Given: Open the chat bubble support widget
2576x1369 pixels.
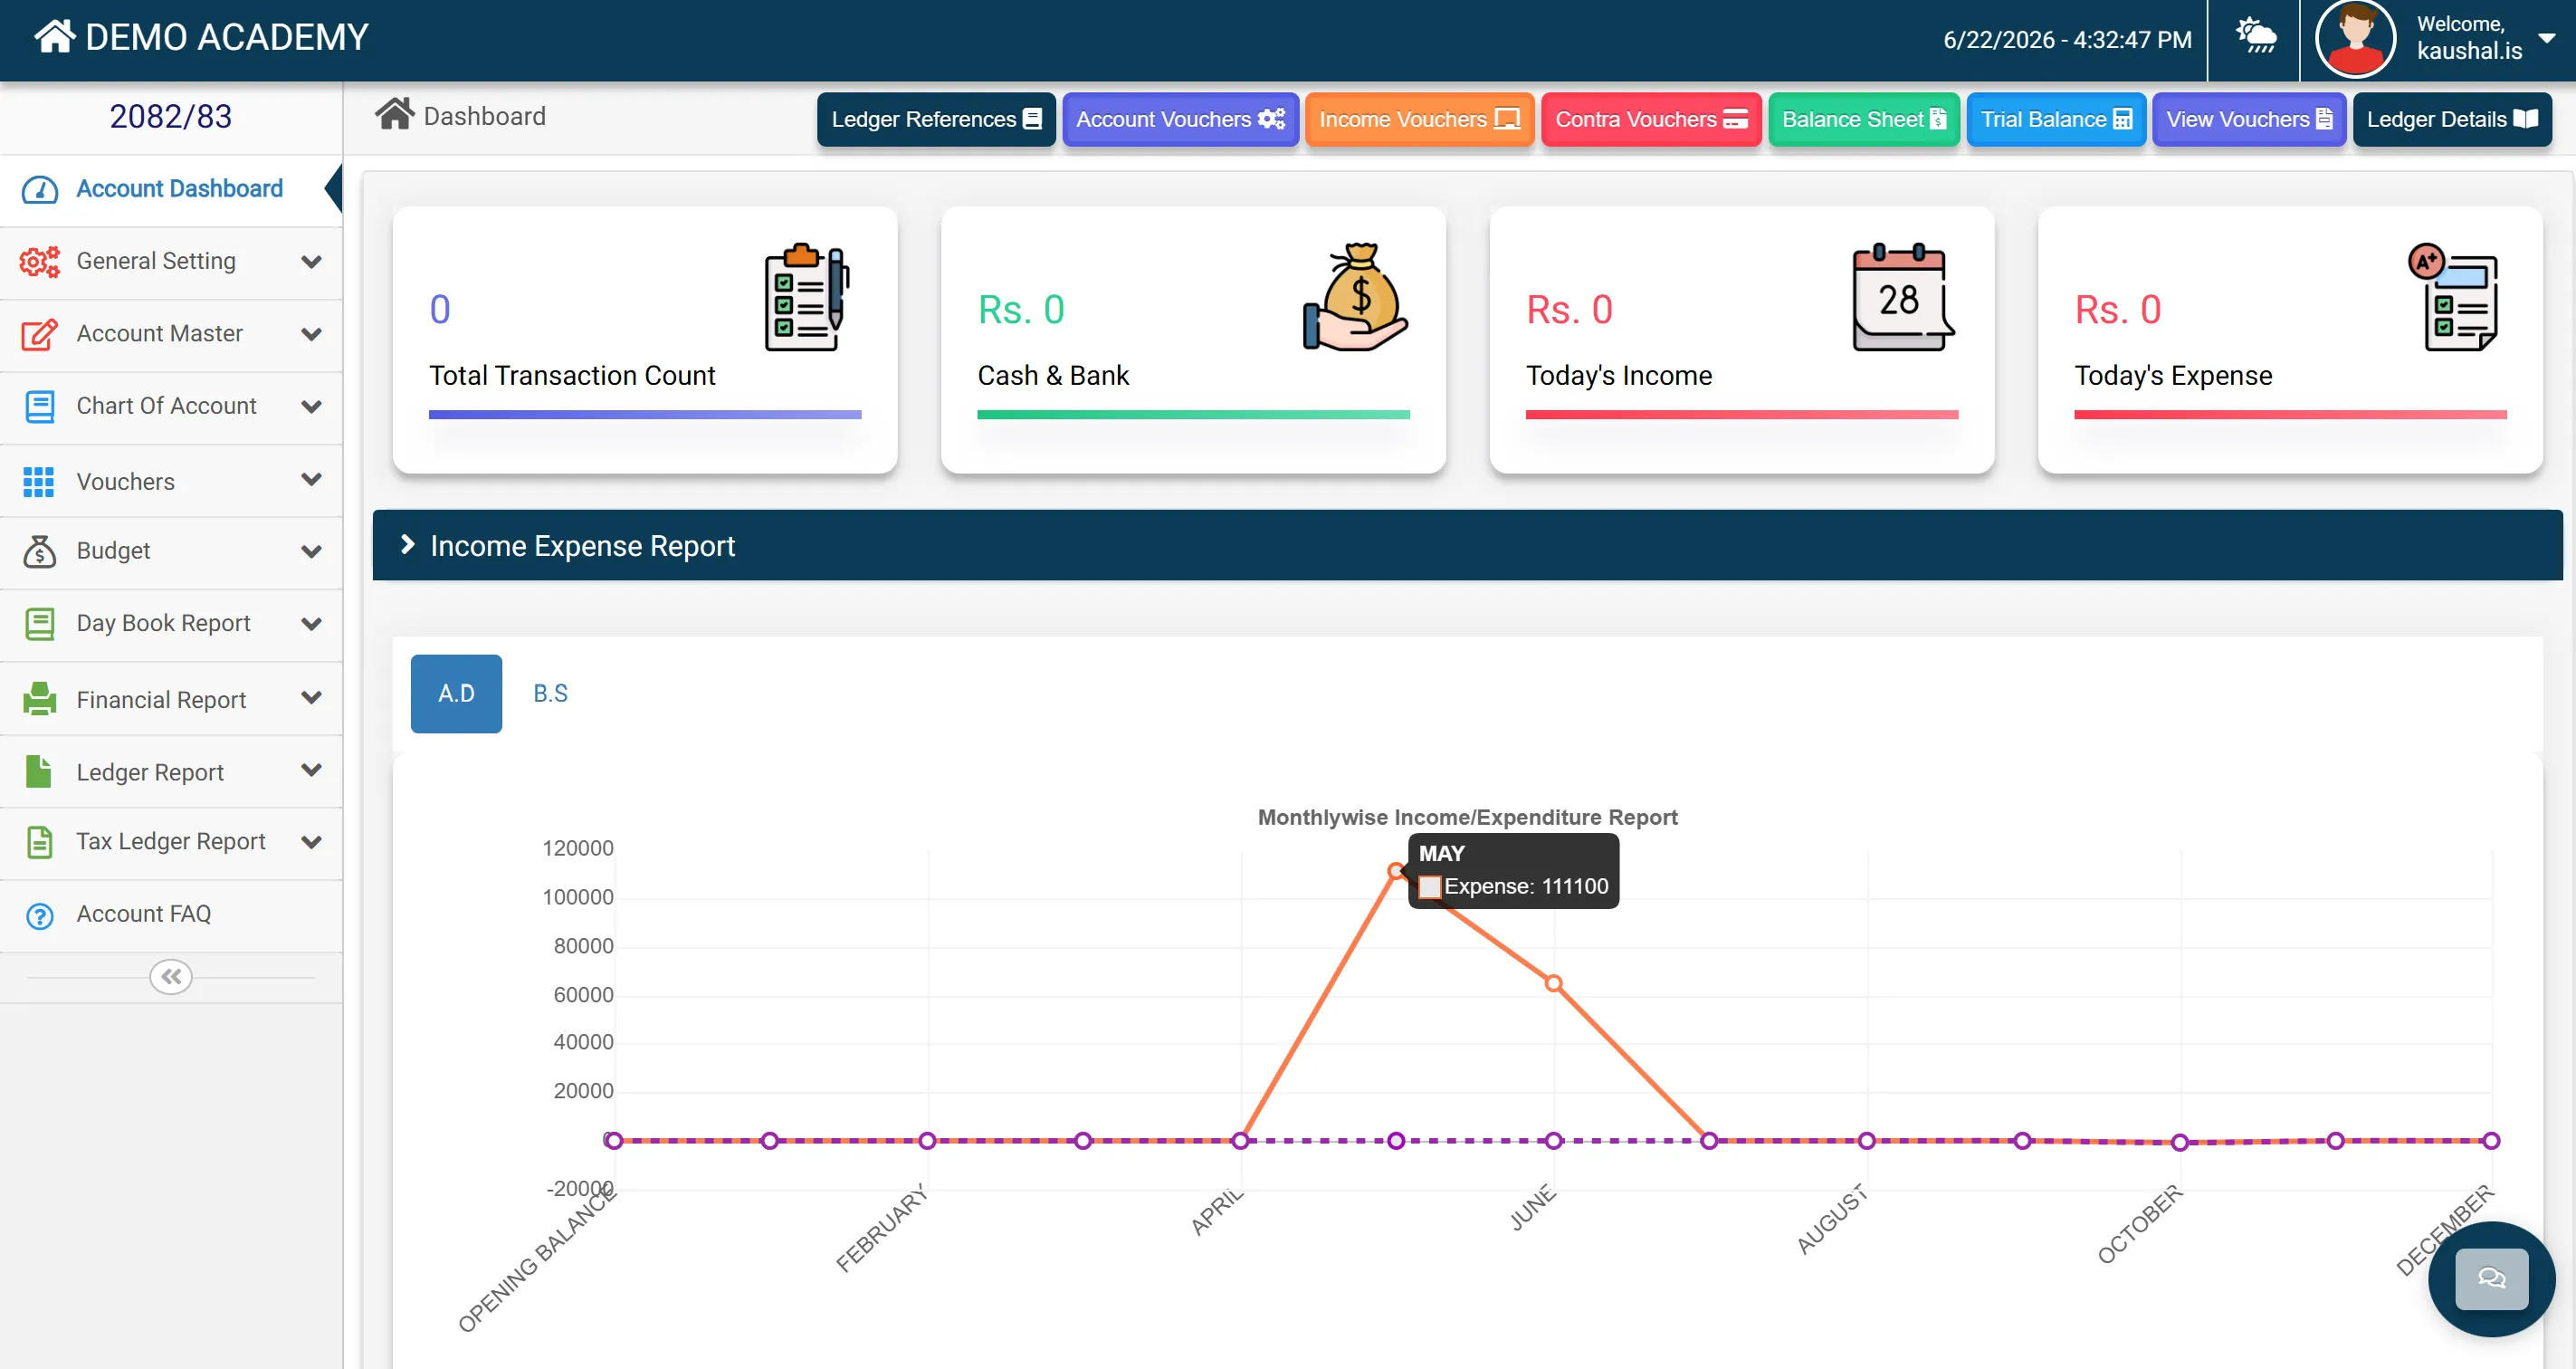Looking at the screenshot, I should coord(2491,1278).
